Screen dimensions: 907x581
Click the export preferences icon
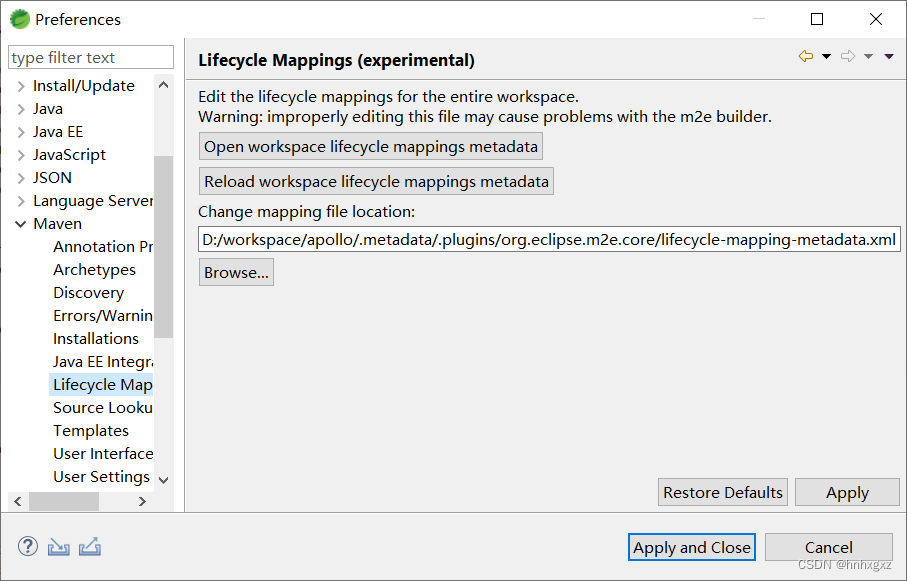tap(89, 546)
